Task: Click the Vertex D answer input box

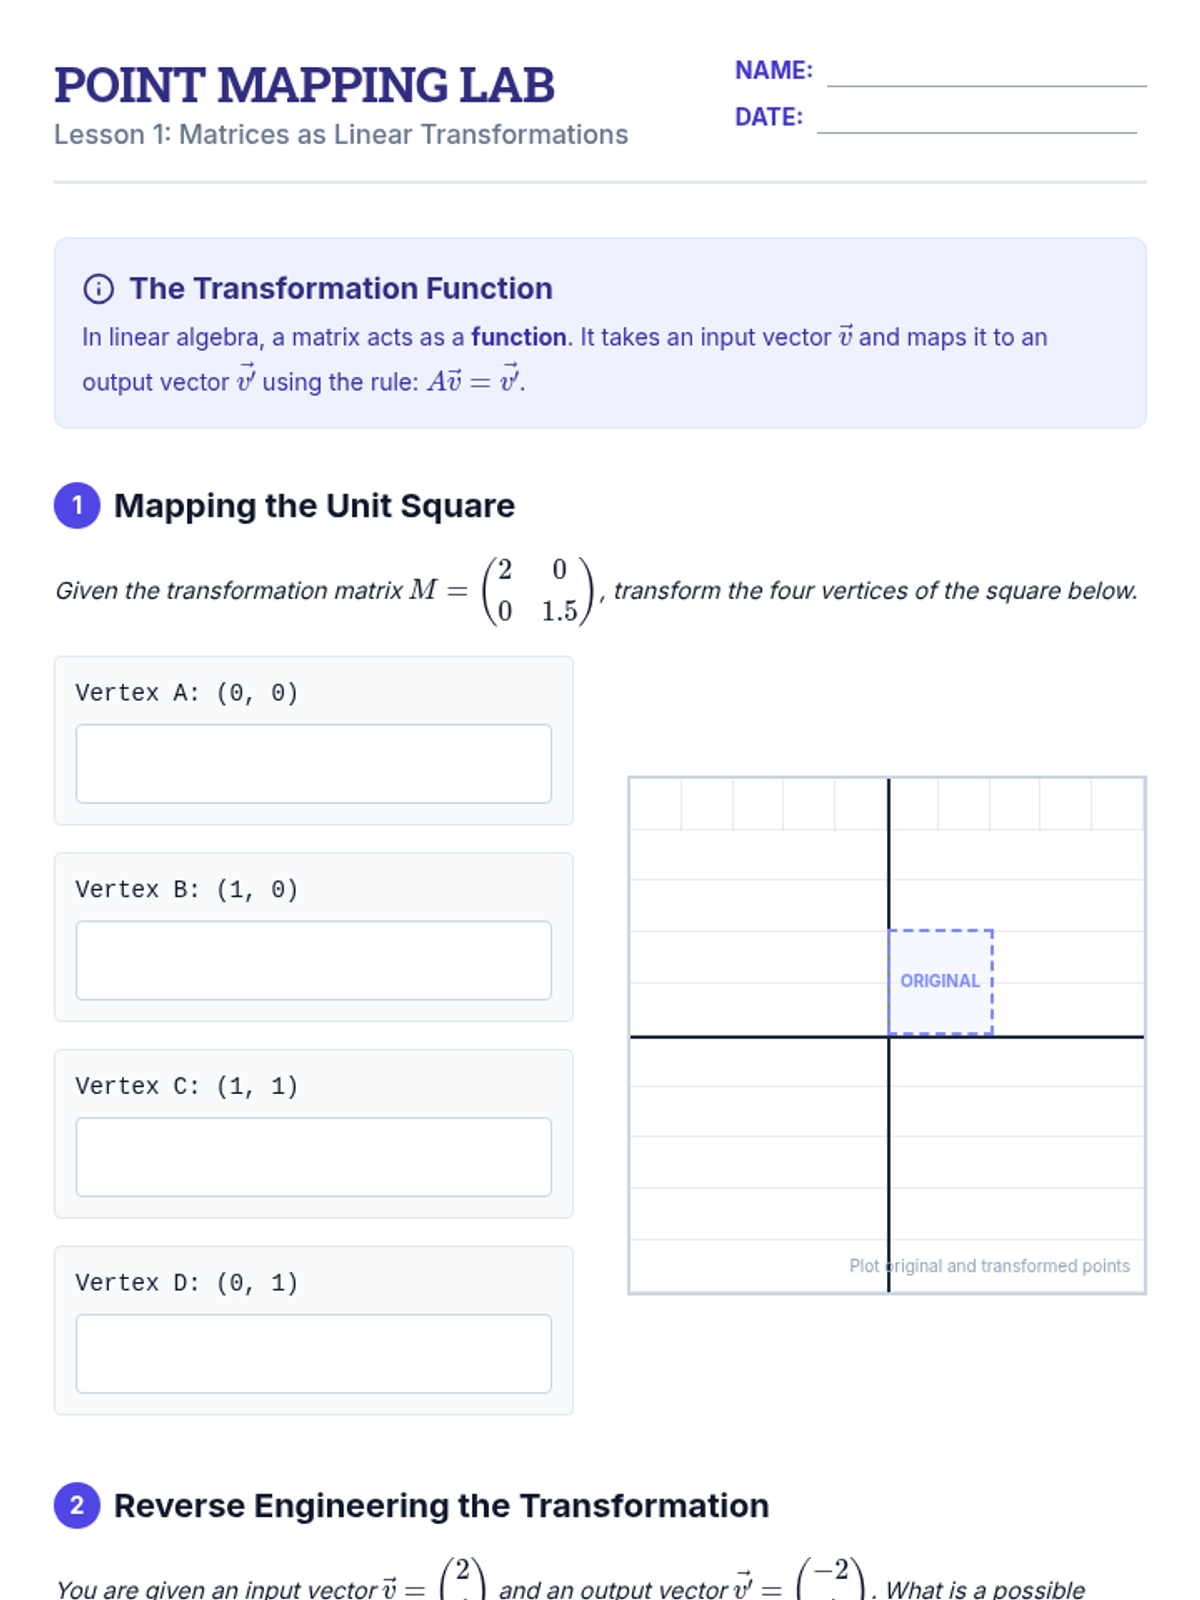Action: point(314,1354)
